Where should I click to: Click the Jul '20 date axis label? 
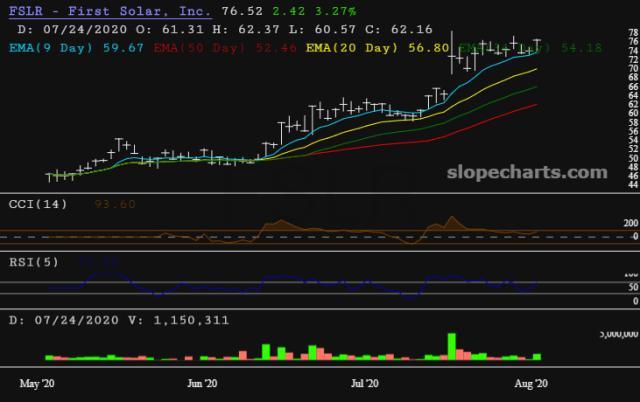(x=363, y=383)
